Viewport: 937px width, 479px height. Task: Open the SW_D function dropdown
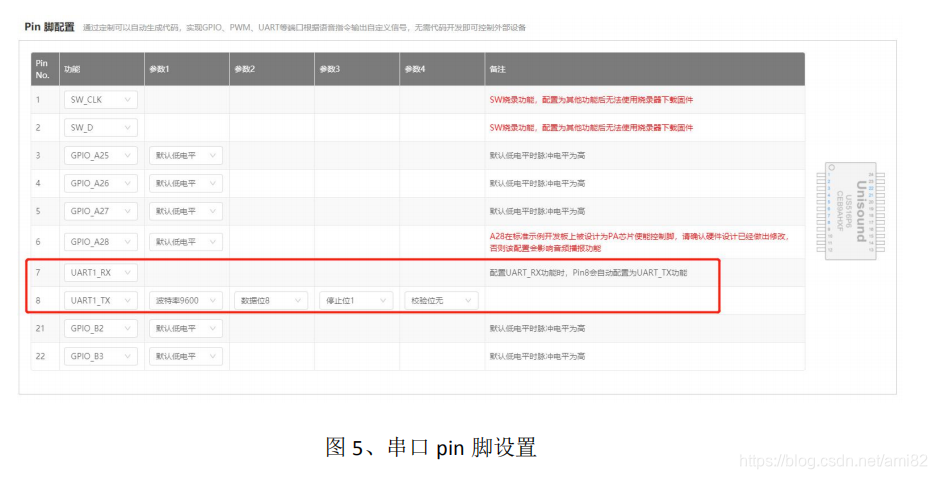point(100,127)
